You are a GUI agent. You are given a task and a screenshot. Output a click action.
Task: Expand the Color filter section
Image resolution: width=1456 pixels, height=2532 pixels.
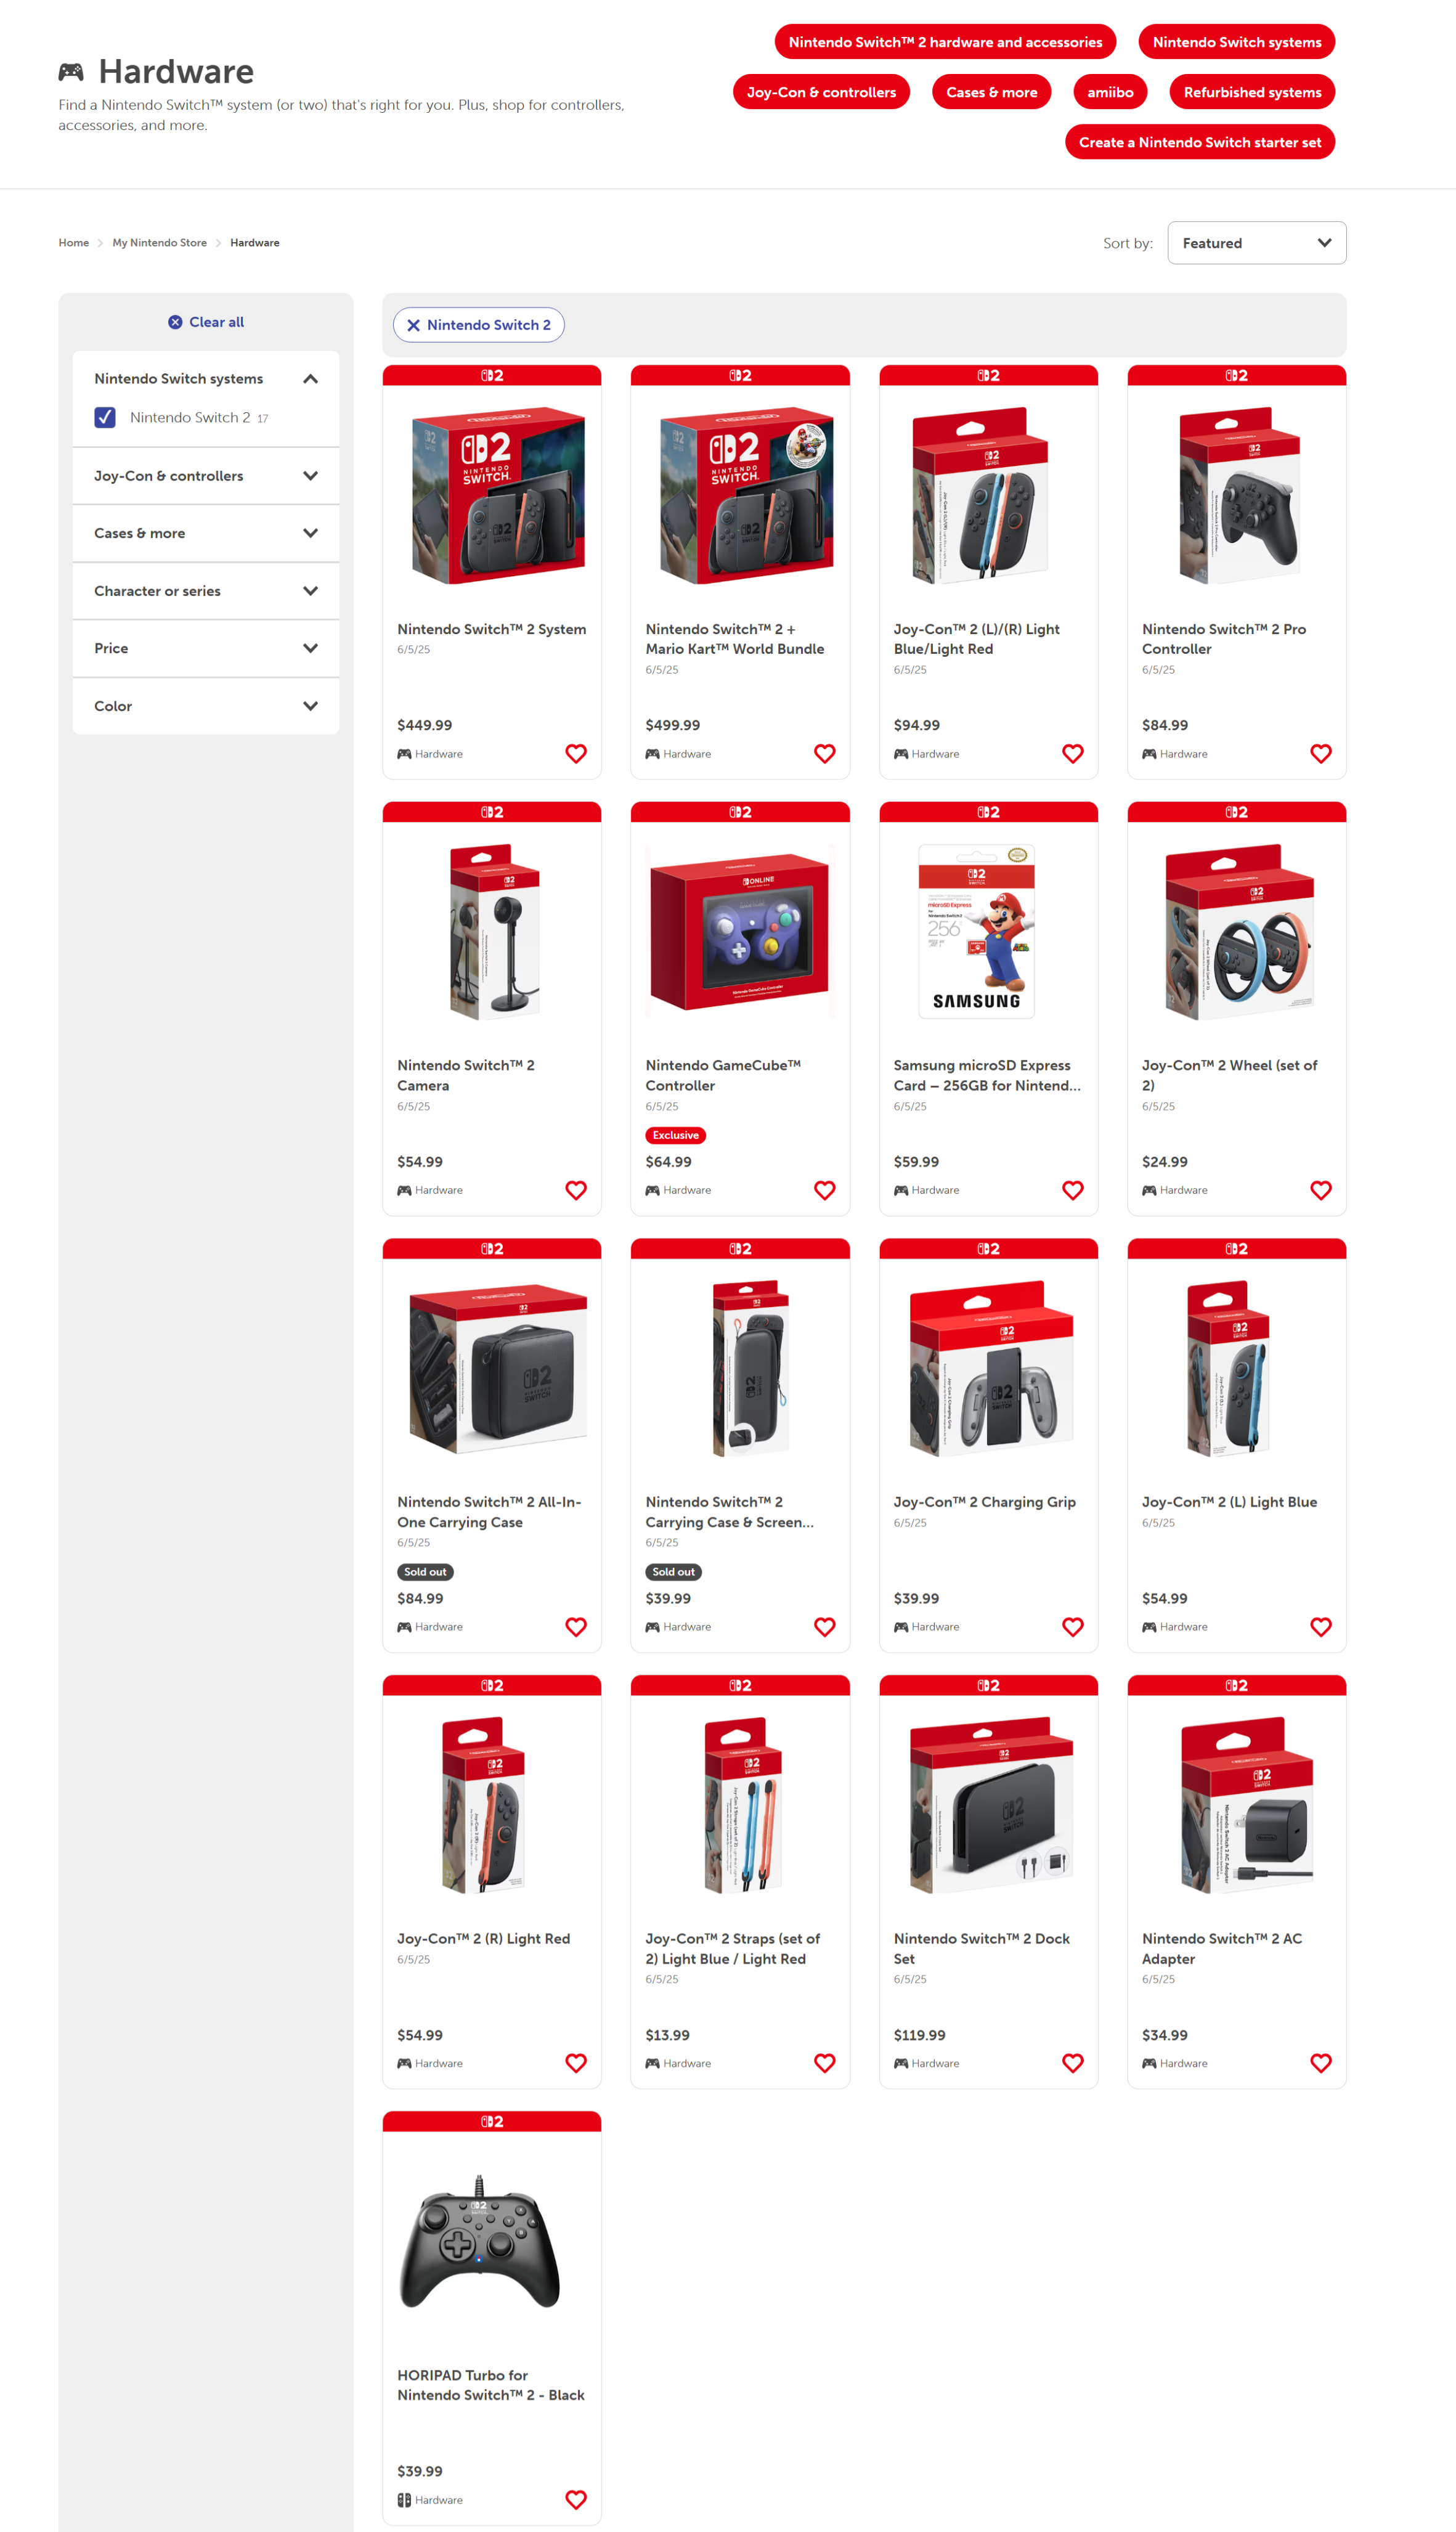[206, 706]
